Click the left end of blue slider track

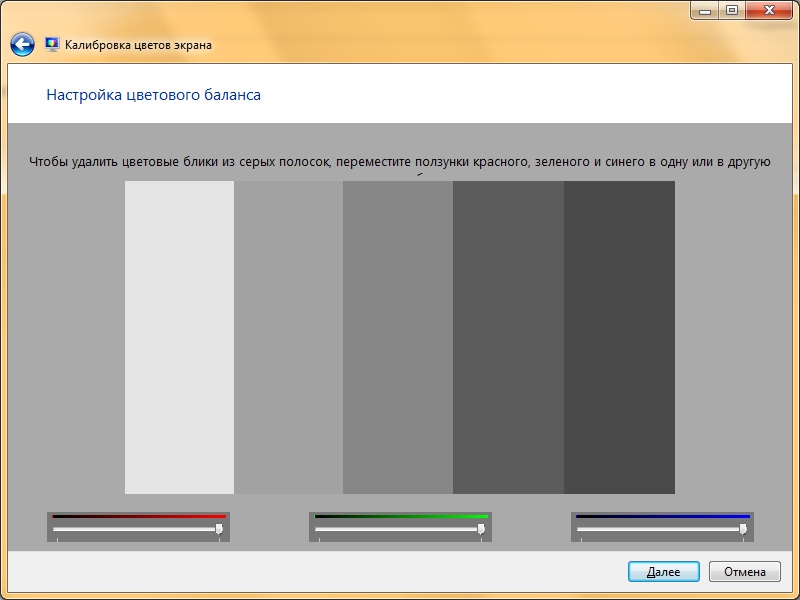coord(581,529)
